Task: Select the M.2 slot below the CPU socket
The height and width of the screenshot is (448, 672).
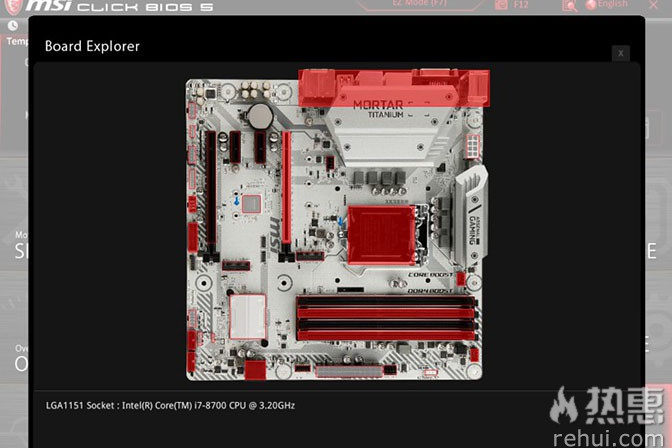Action: pos(310,256)
